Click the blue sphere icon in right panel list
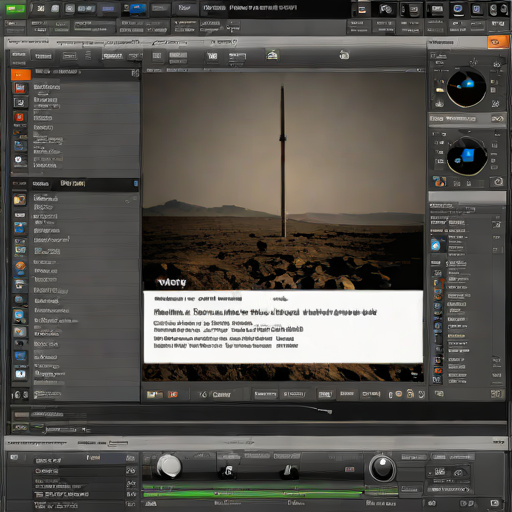 435,246
